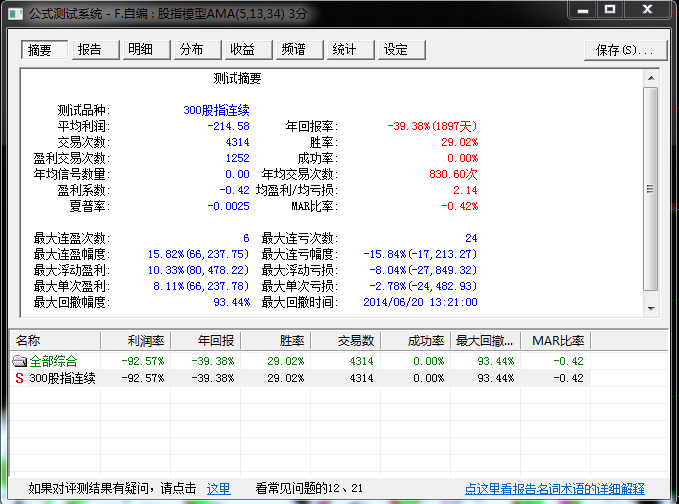Image resolution: width=679 pixels, height=504 pixels.
Task: Close the 公式测试系统 window
Action: pos(648,10)
